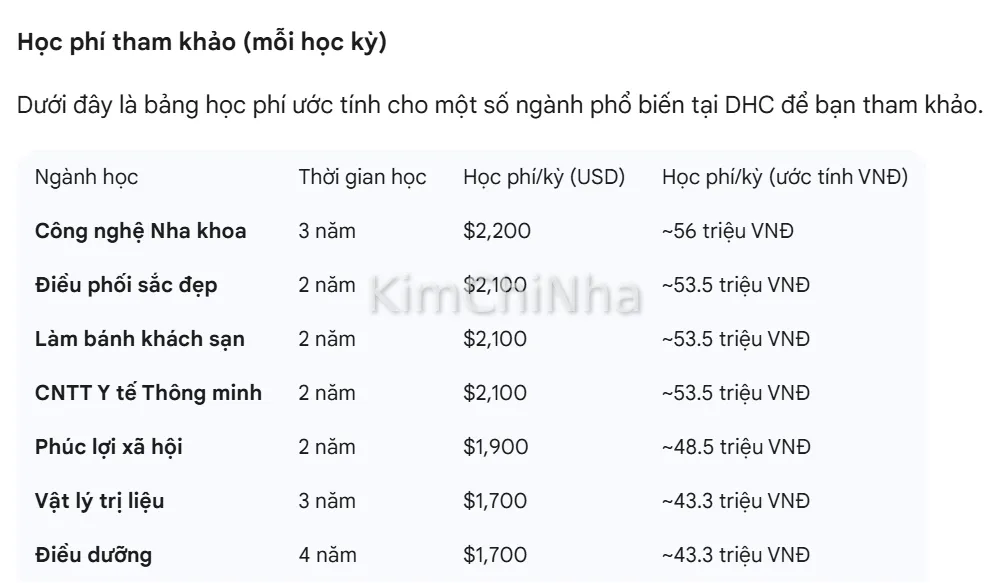Screen dimensions: 1008x583
Task: Click the intro paragraph mentioning DHC
Action: (501, 107)
